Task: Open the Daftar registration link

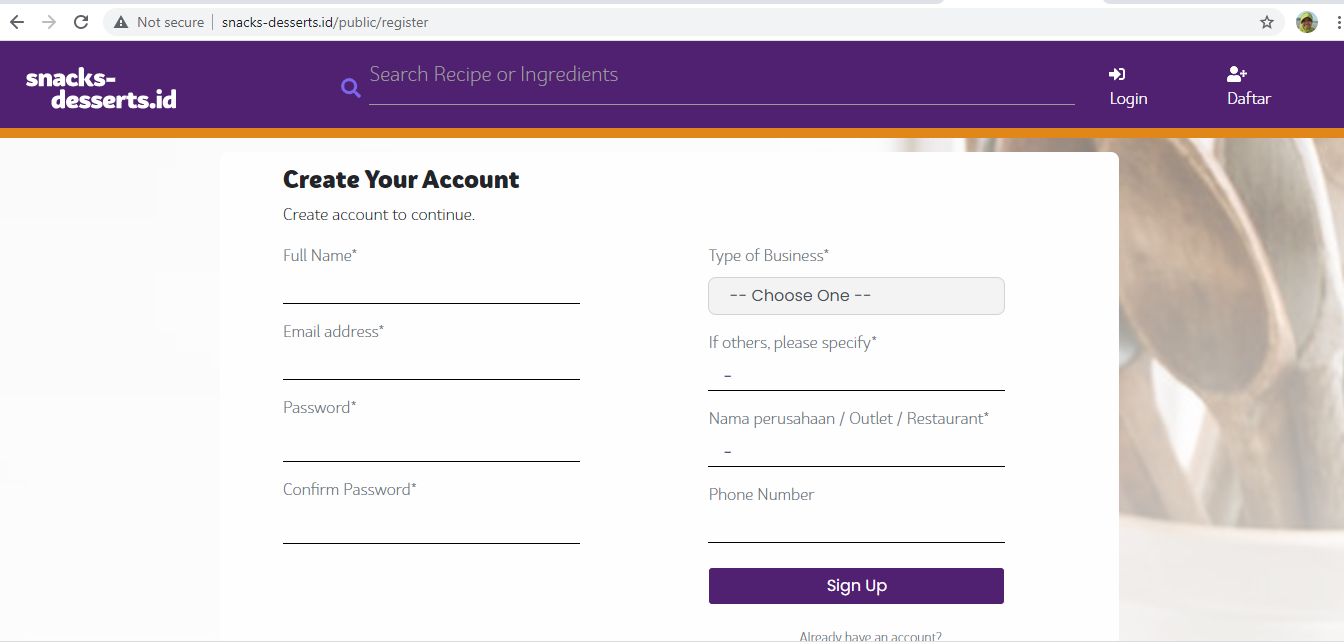Action: (1248, 87)
